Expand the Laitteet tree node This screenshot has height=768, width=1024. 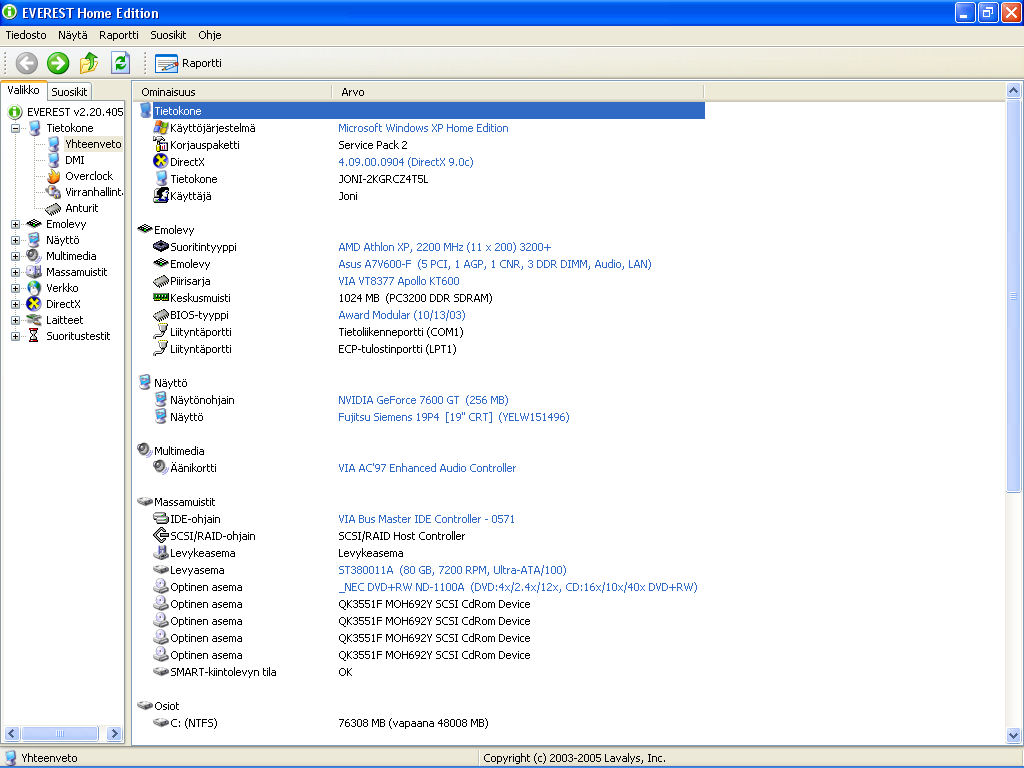pos(15,320)
